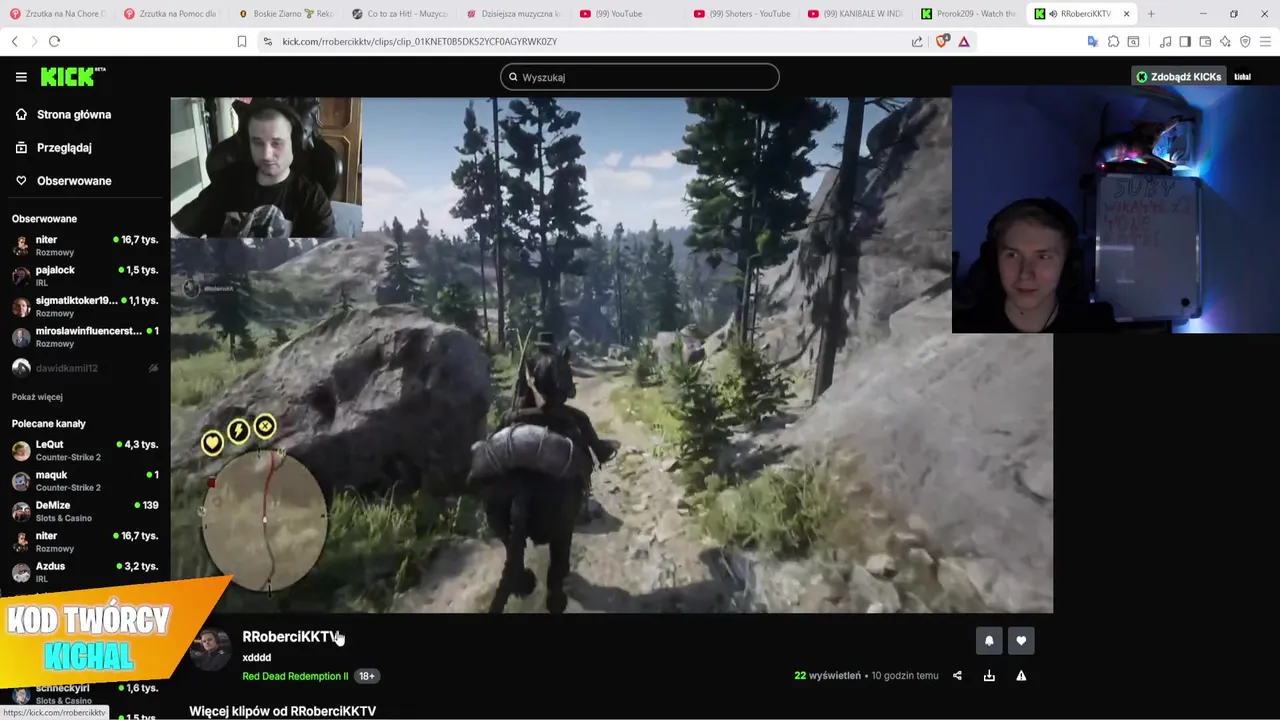Switch to Boskie Ziarno tab
Viewport: 1280px width, 720px height.
(x=286, y=14)
